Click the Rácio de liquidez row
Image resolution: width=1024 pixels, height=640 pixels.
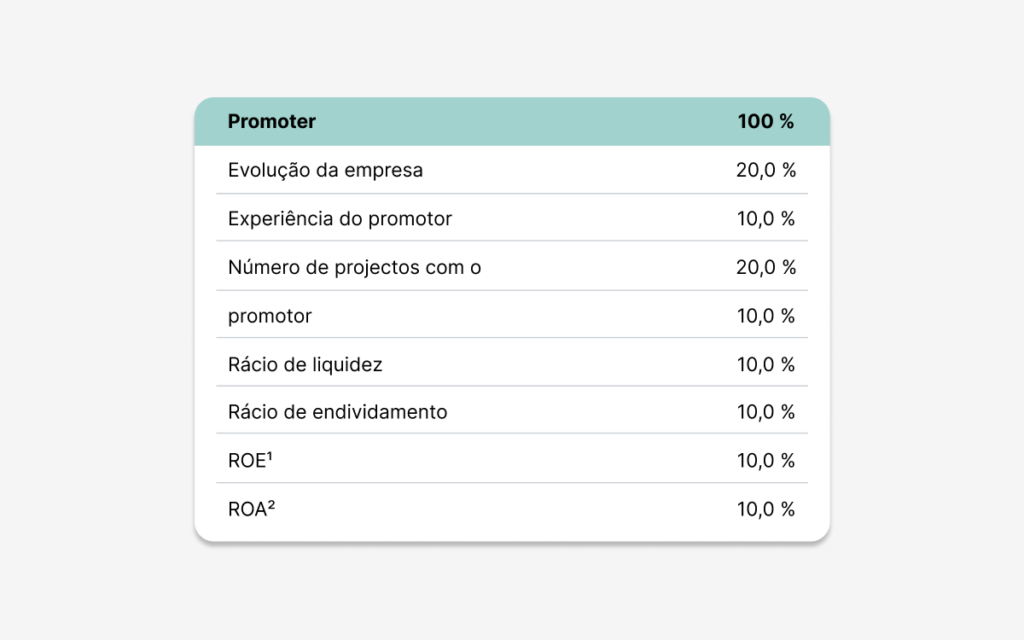[512, 362]
